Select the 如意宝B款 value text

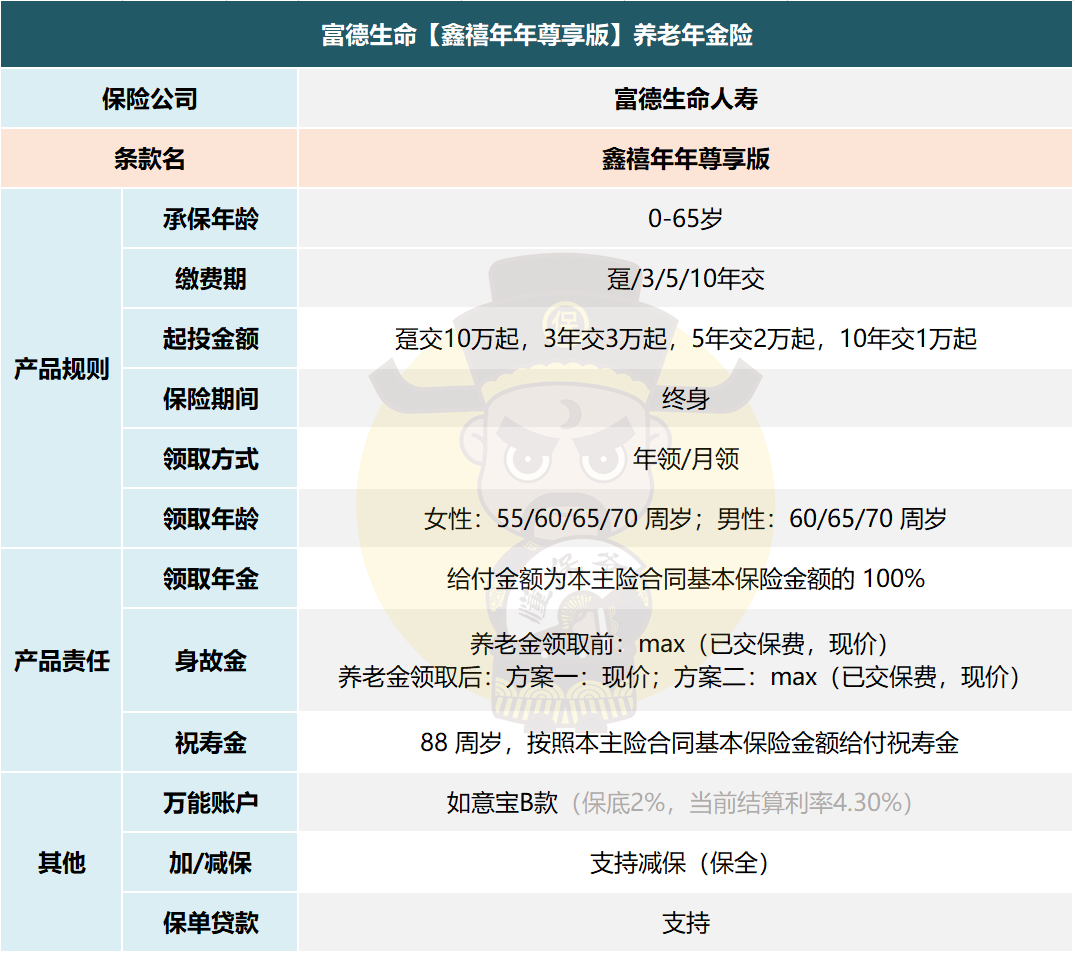tap(503, 803)
